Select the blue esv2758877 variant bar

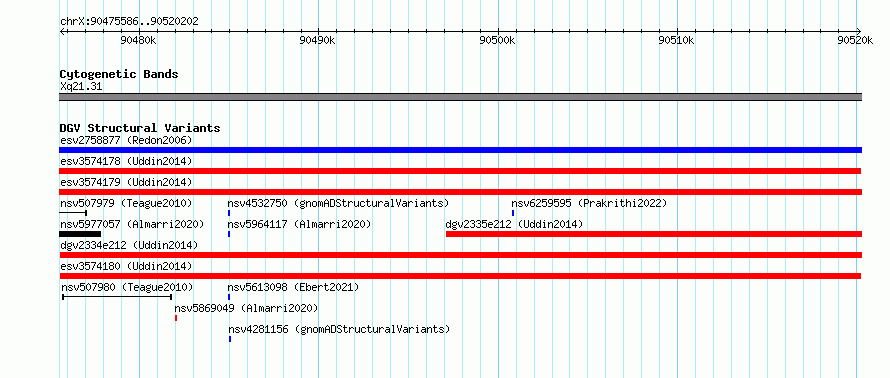point(460,150)
